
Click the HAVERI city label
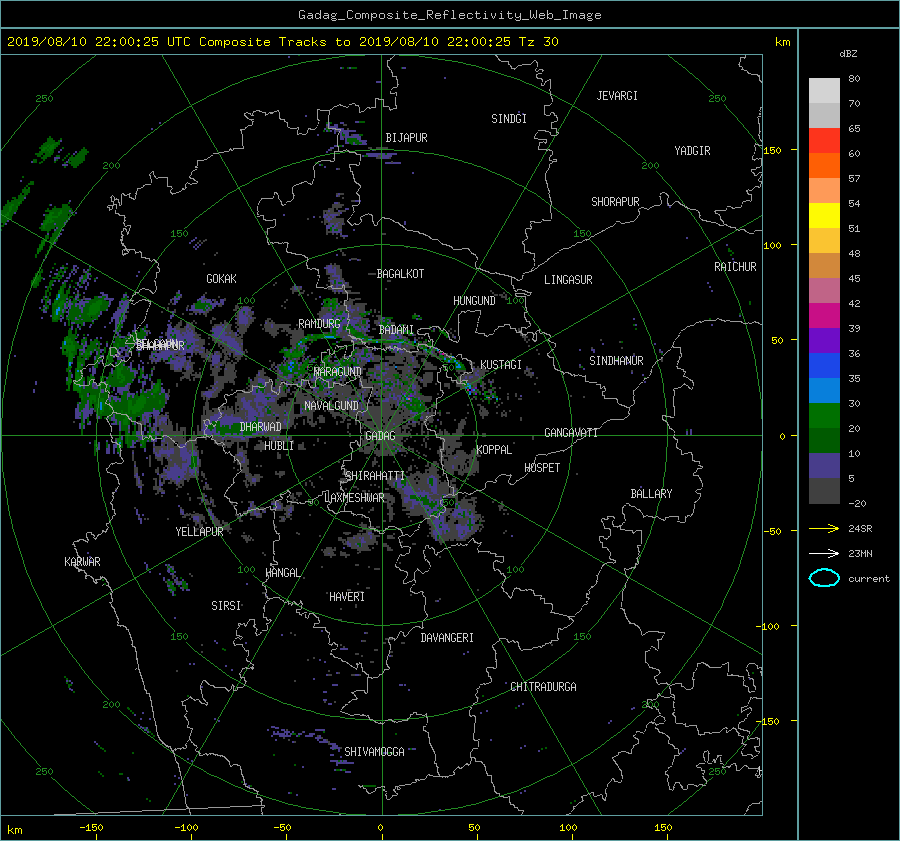(x=347, y=597)
